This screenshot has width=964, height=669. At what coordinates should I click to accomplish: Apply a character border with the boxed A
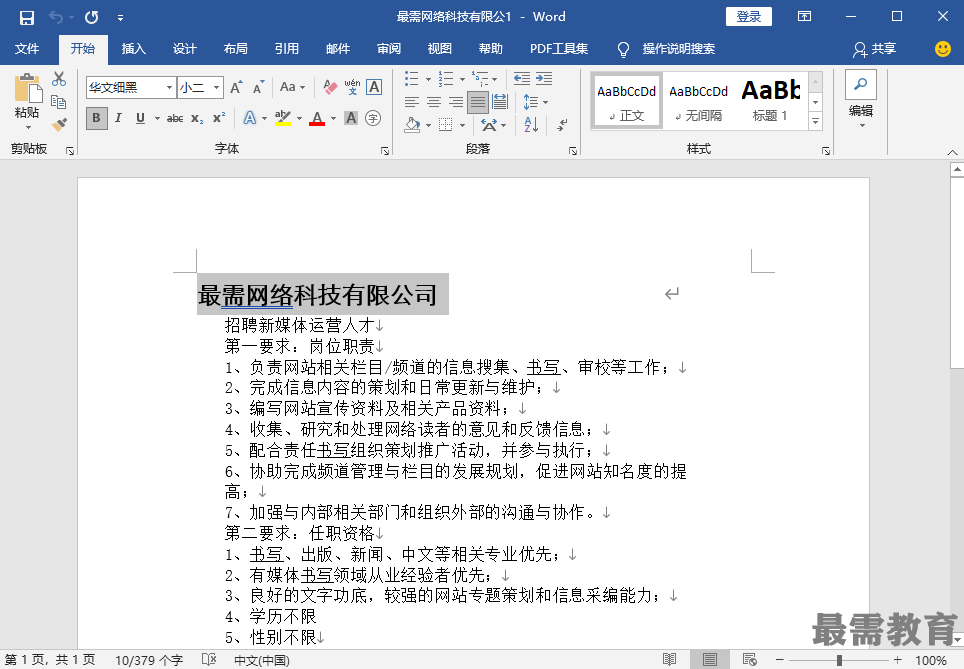tap(374, 87)
